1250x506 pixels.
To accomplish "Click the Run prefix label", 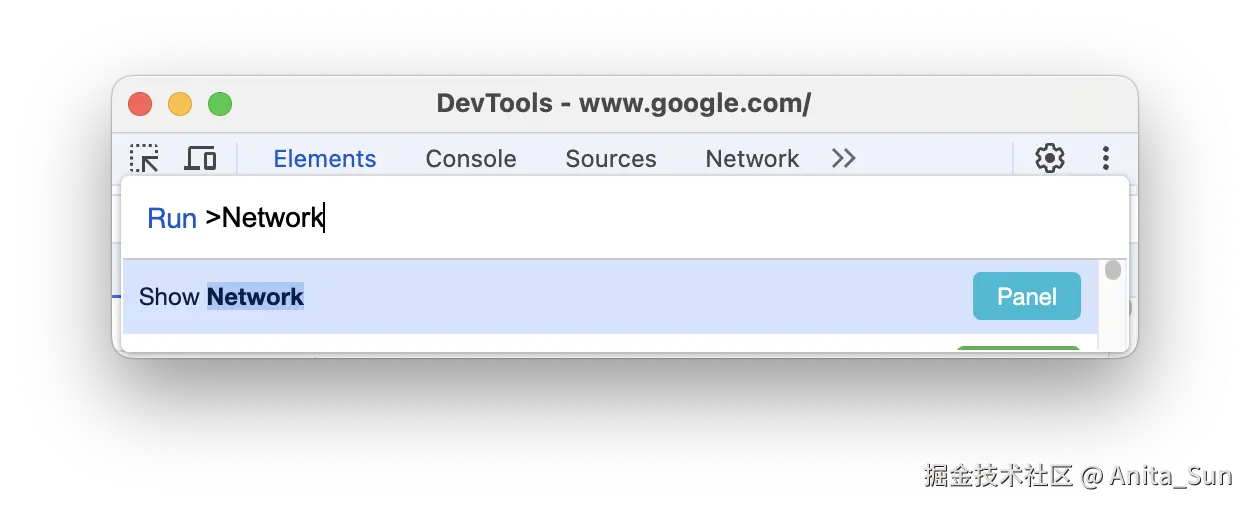I will coord(172,219).
